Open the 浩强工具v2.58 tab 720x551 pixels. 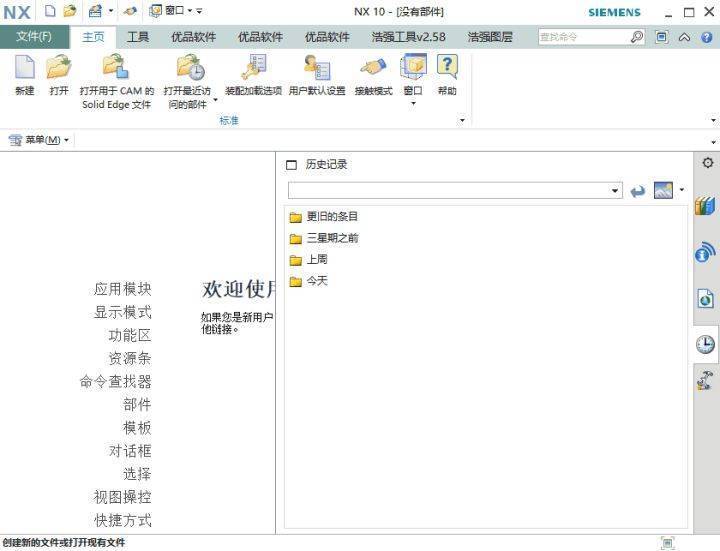408,37
